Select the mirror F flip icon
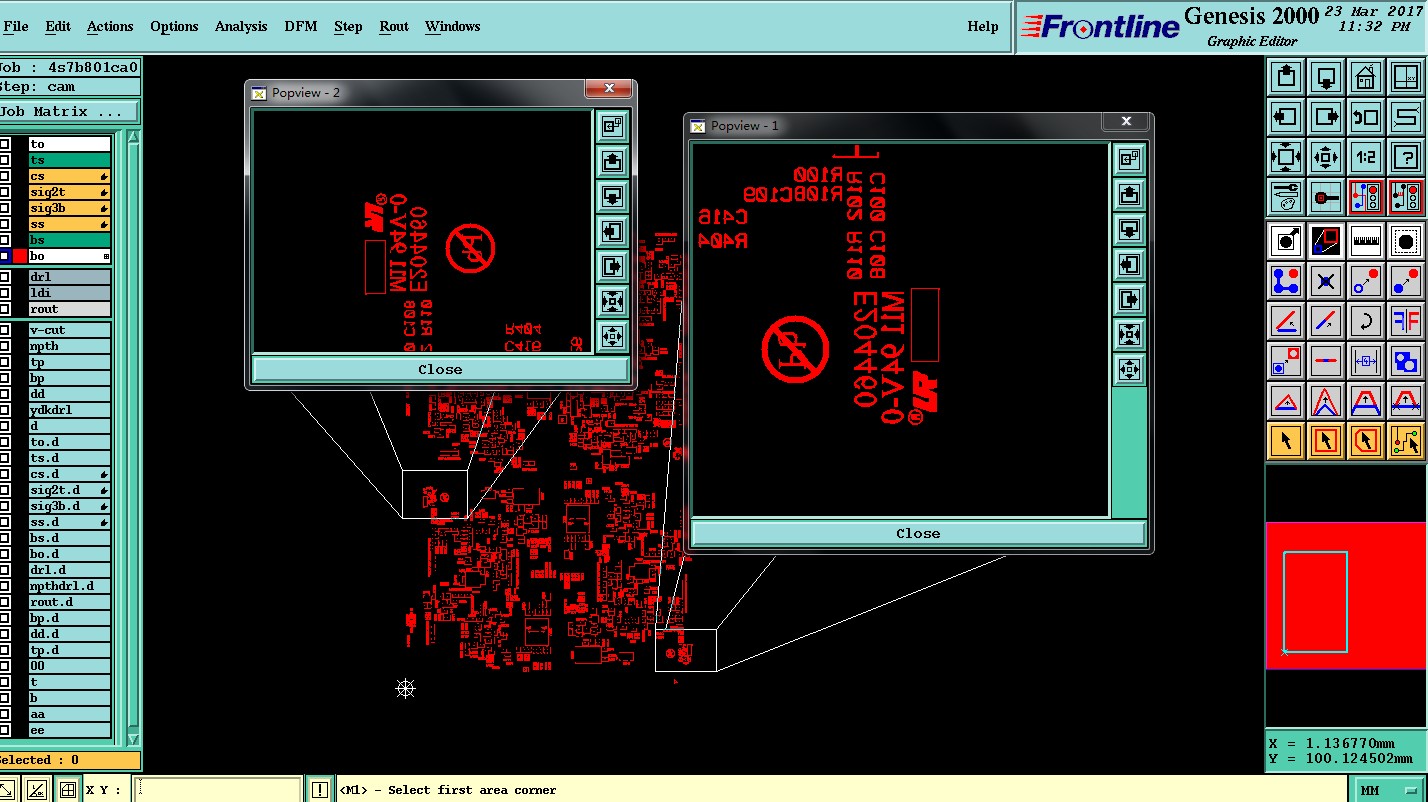Viewport: 1428px width, 802px height. (1405, 321)
